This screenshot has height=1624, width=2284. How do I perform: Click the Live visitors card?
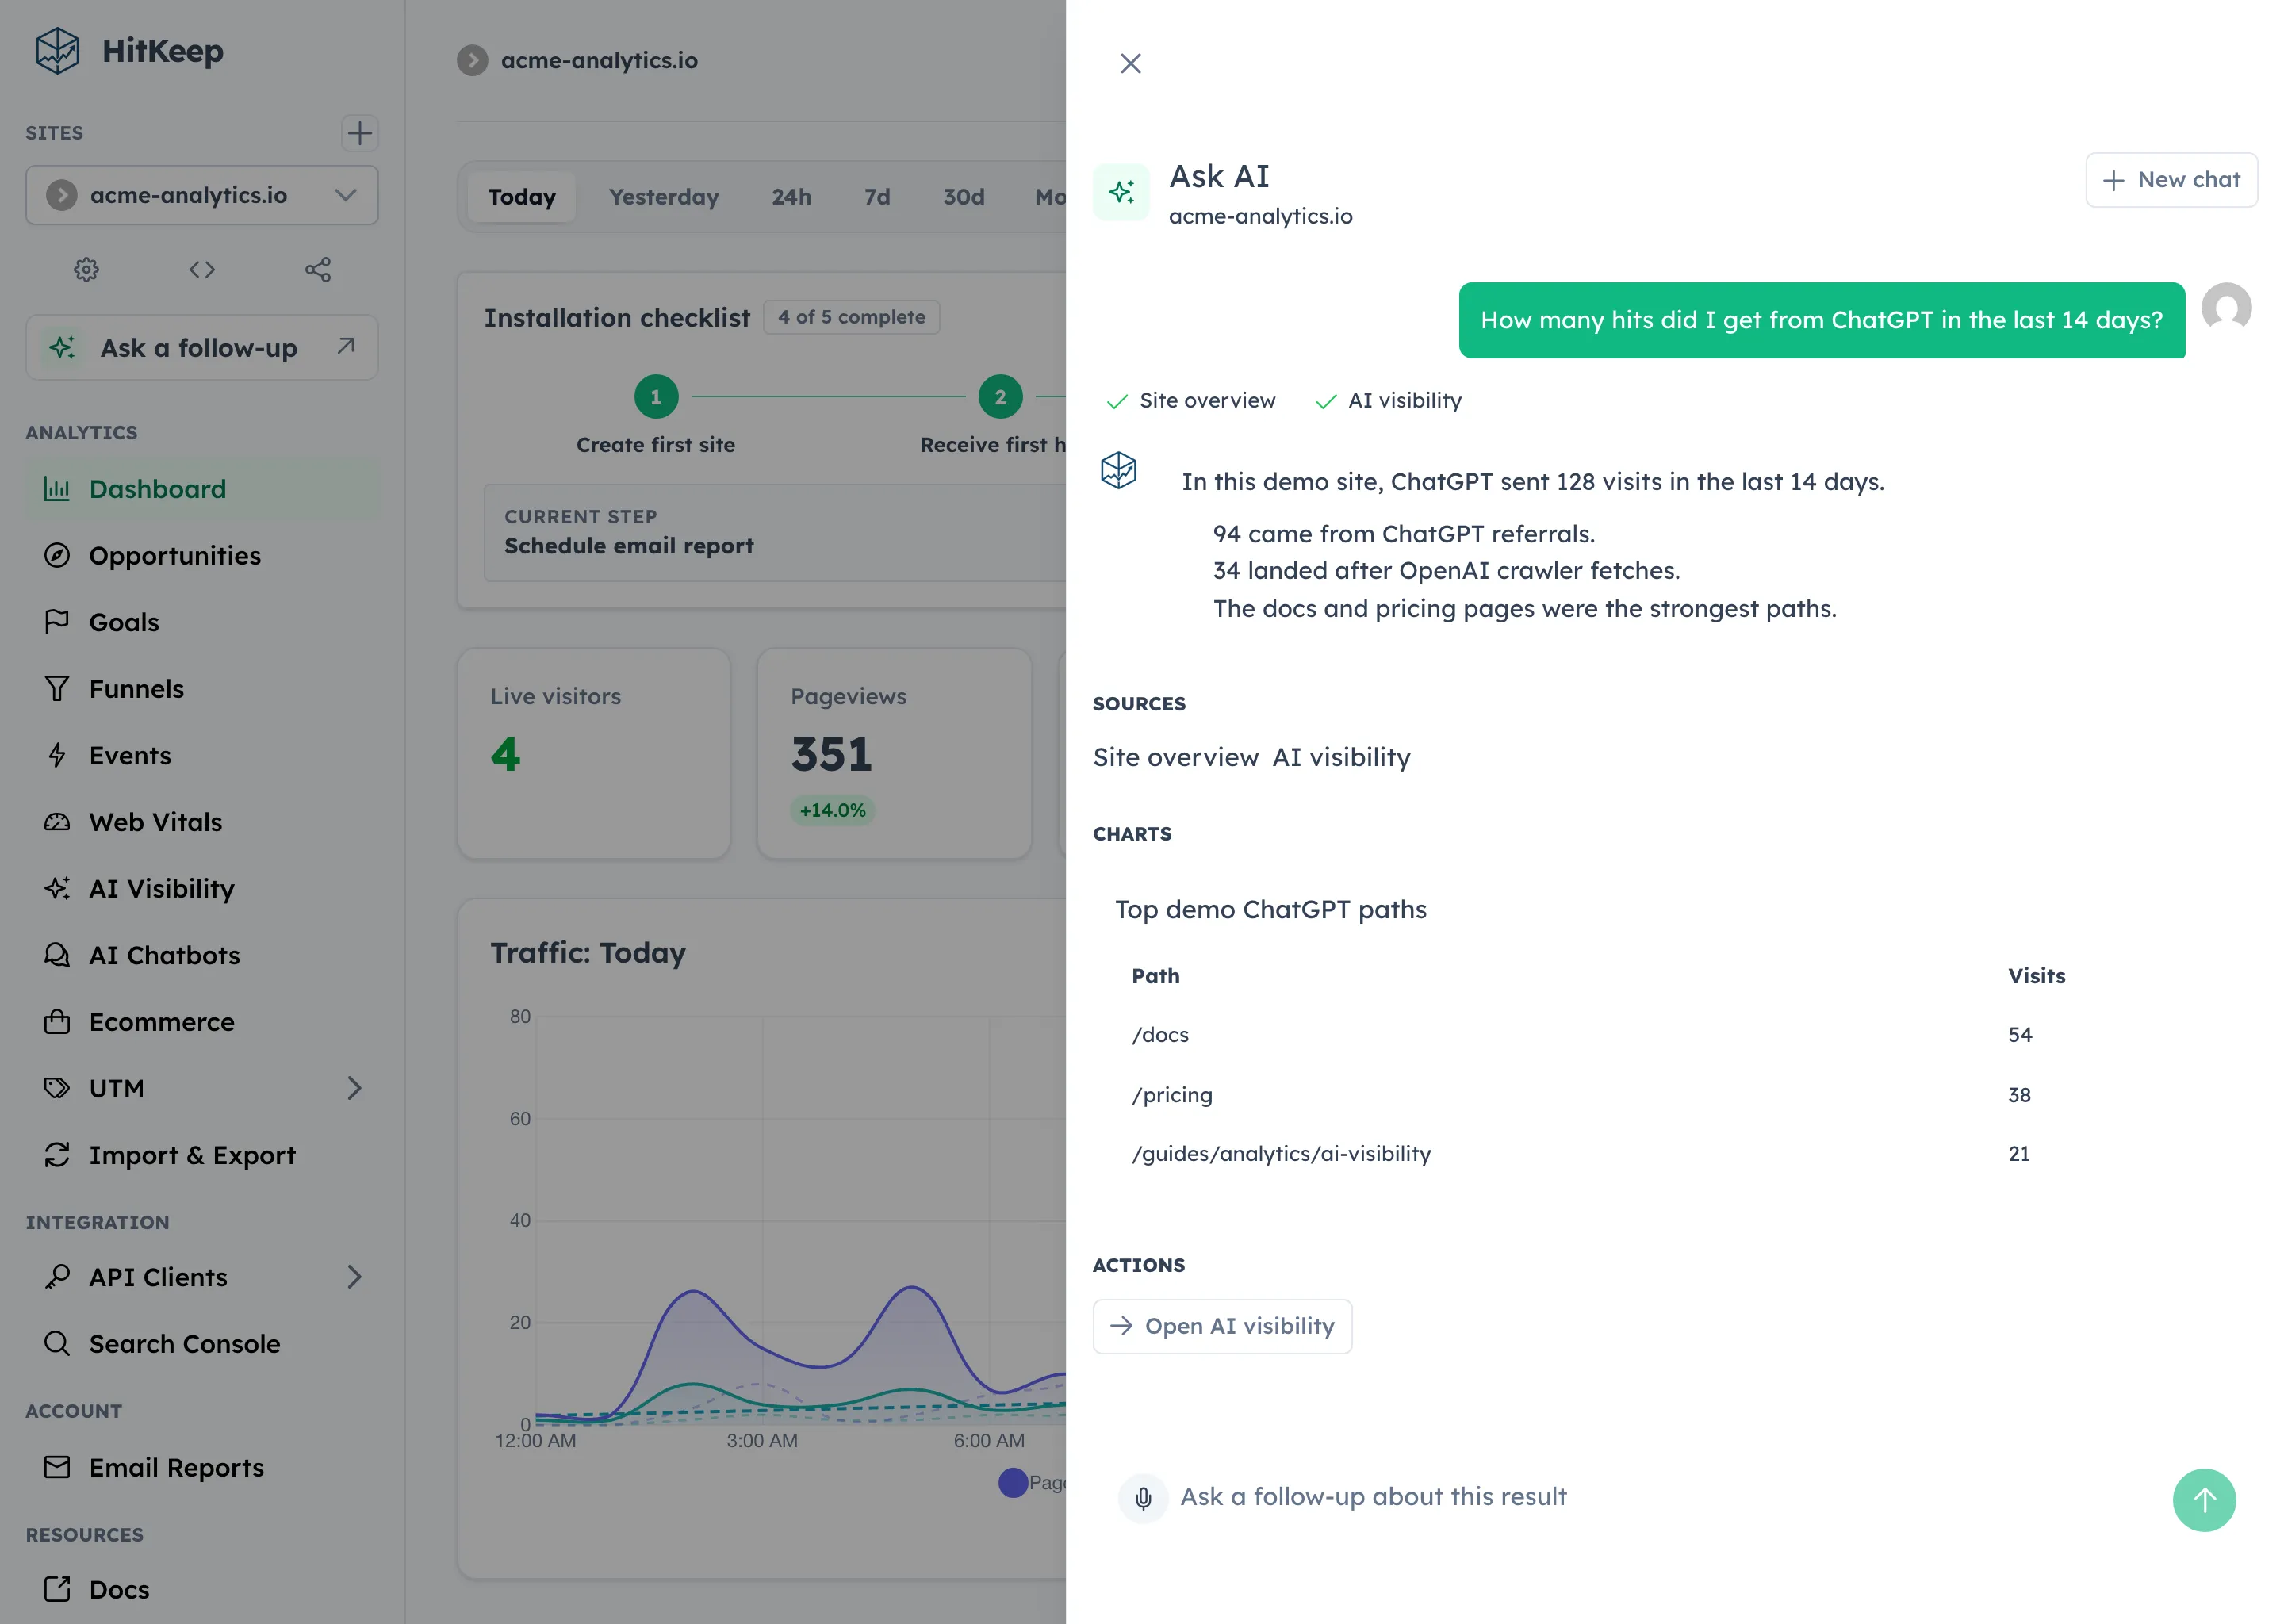[594, 753]
